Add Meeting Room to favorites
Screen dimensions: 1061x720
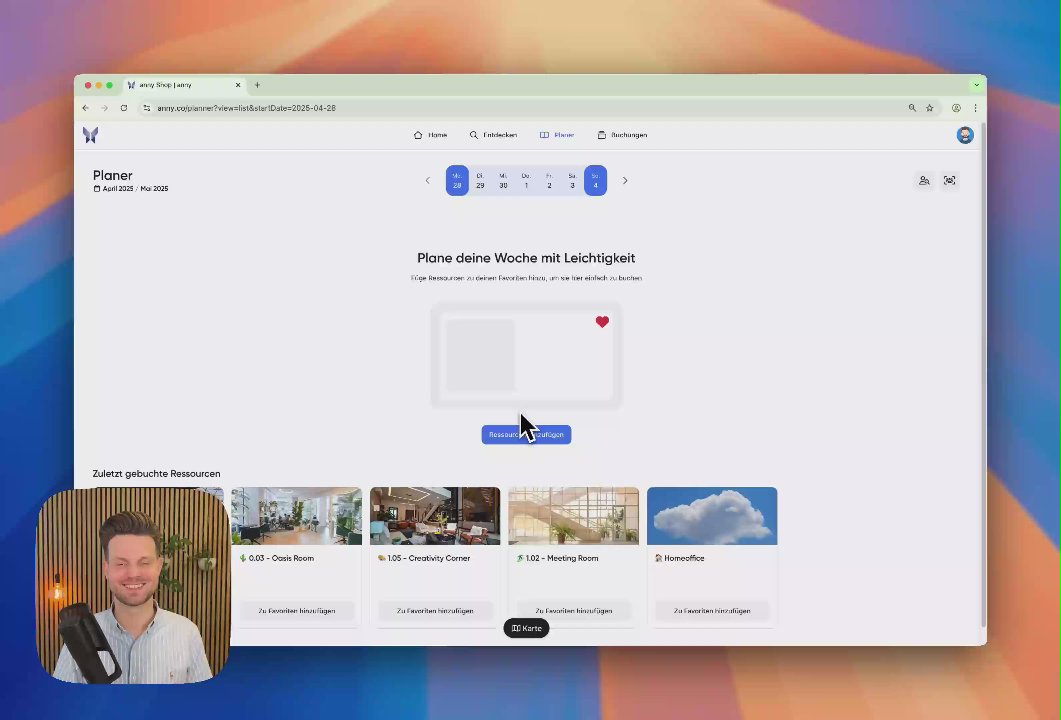pyautogui.click(x=574, y=610)
